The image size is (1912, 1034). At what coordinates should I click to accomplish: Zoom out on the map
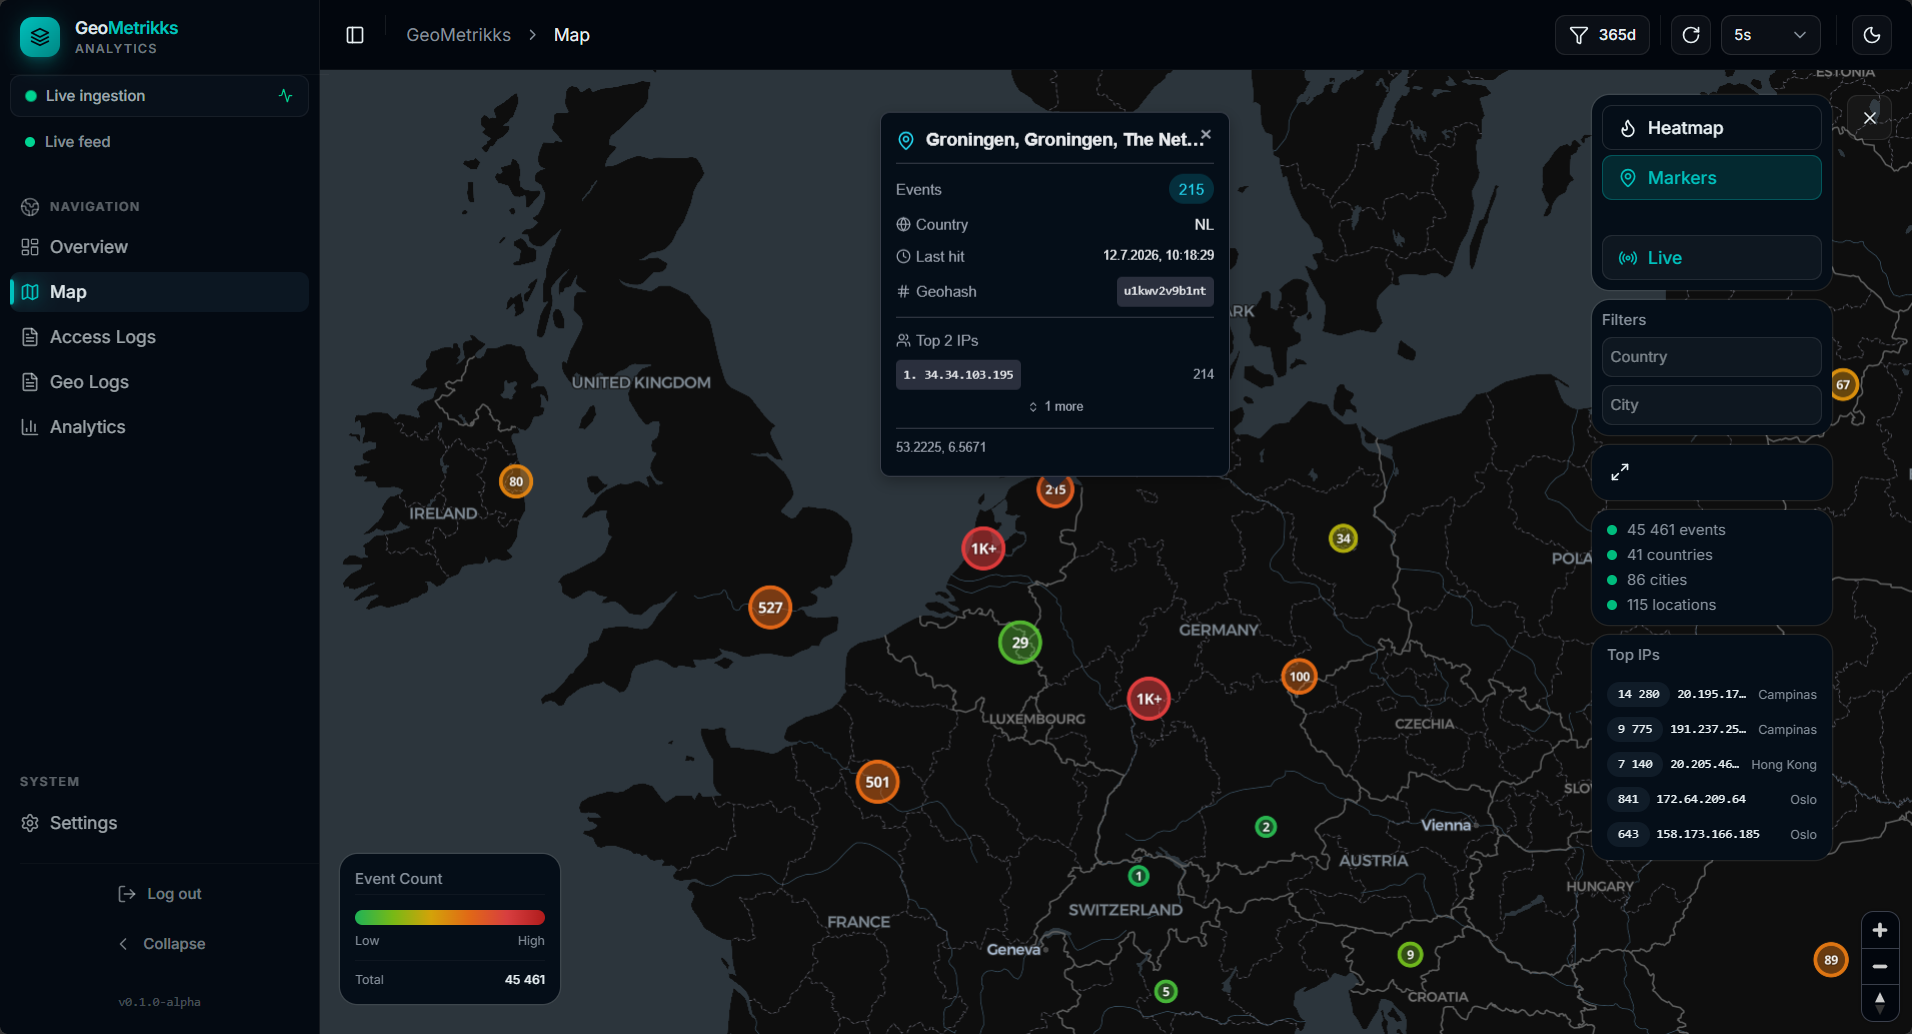pyautogui.click(x=1880, y=966)
